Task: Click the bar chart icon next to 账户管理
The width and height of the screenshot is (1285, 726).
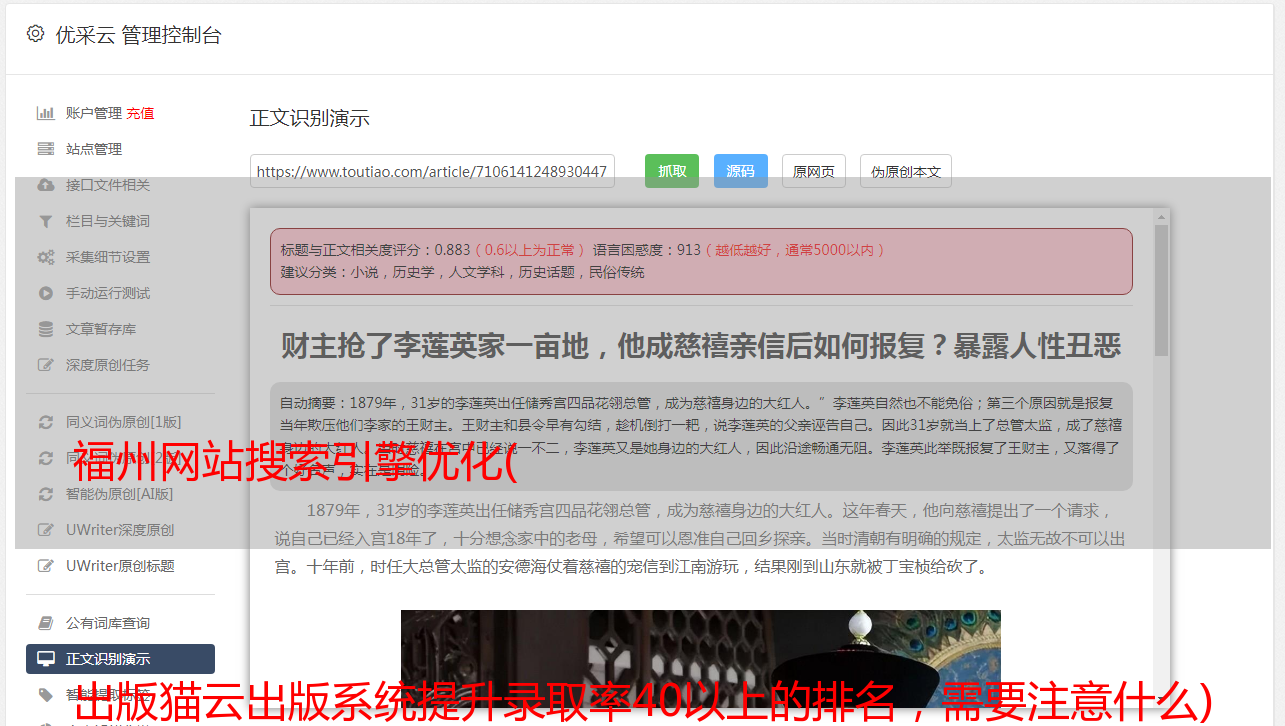Action: tap(45, 113)
